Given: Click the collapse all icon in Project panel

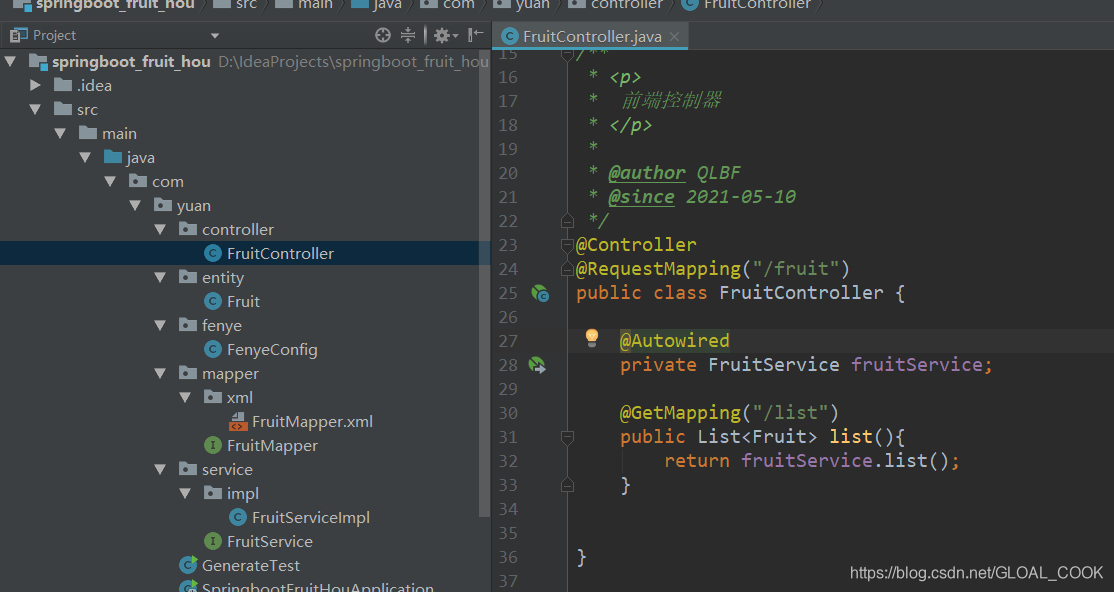Looking at the screenshot, I should (x=408, y=35).
